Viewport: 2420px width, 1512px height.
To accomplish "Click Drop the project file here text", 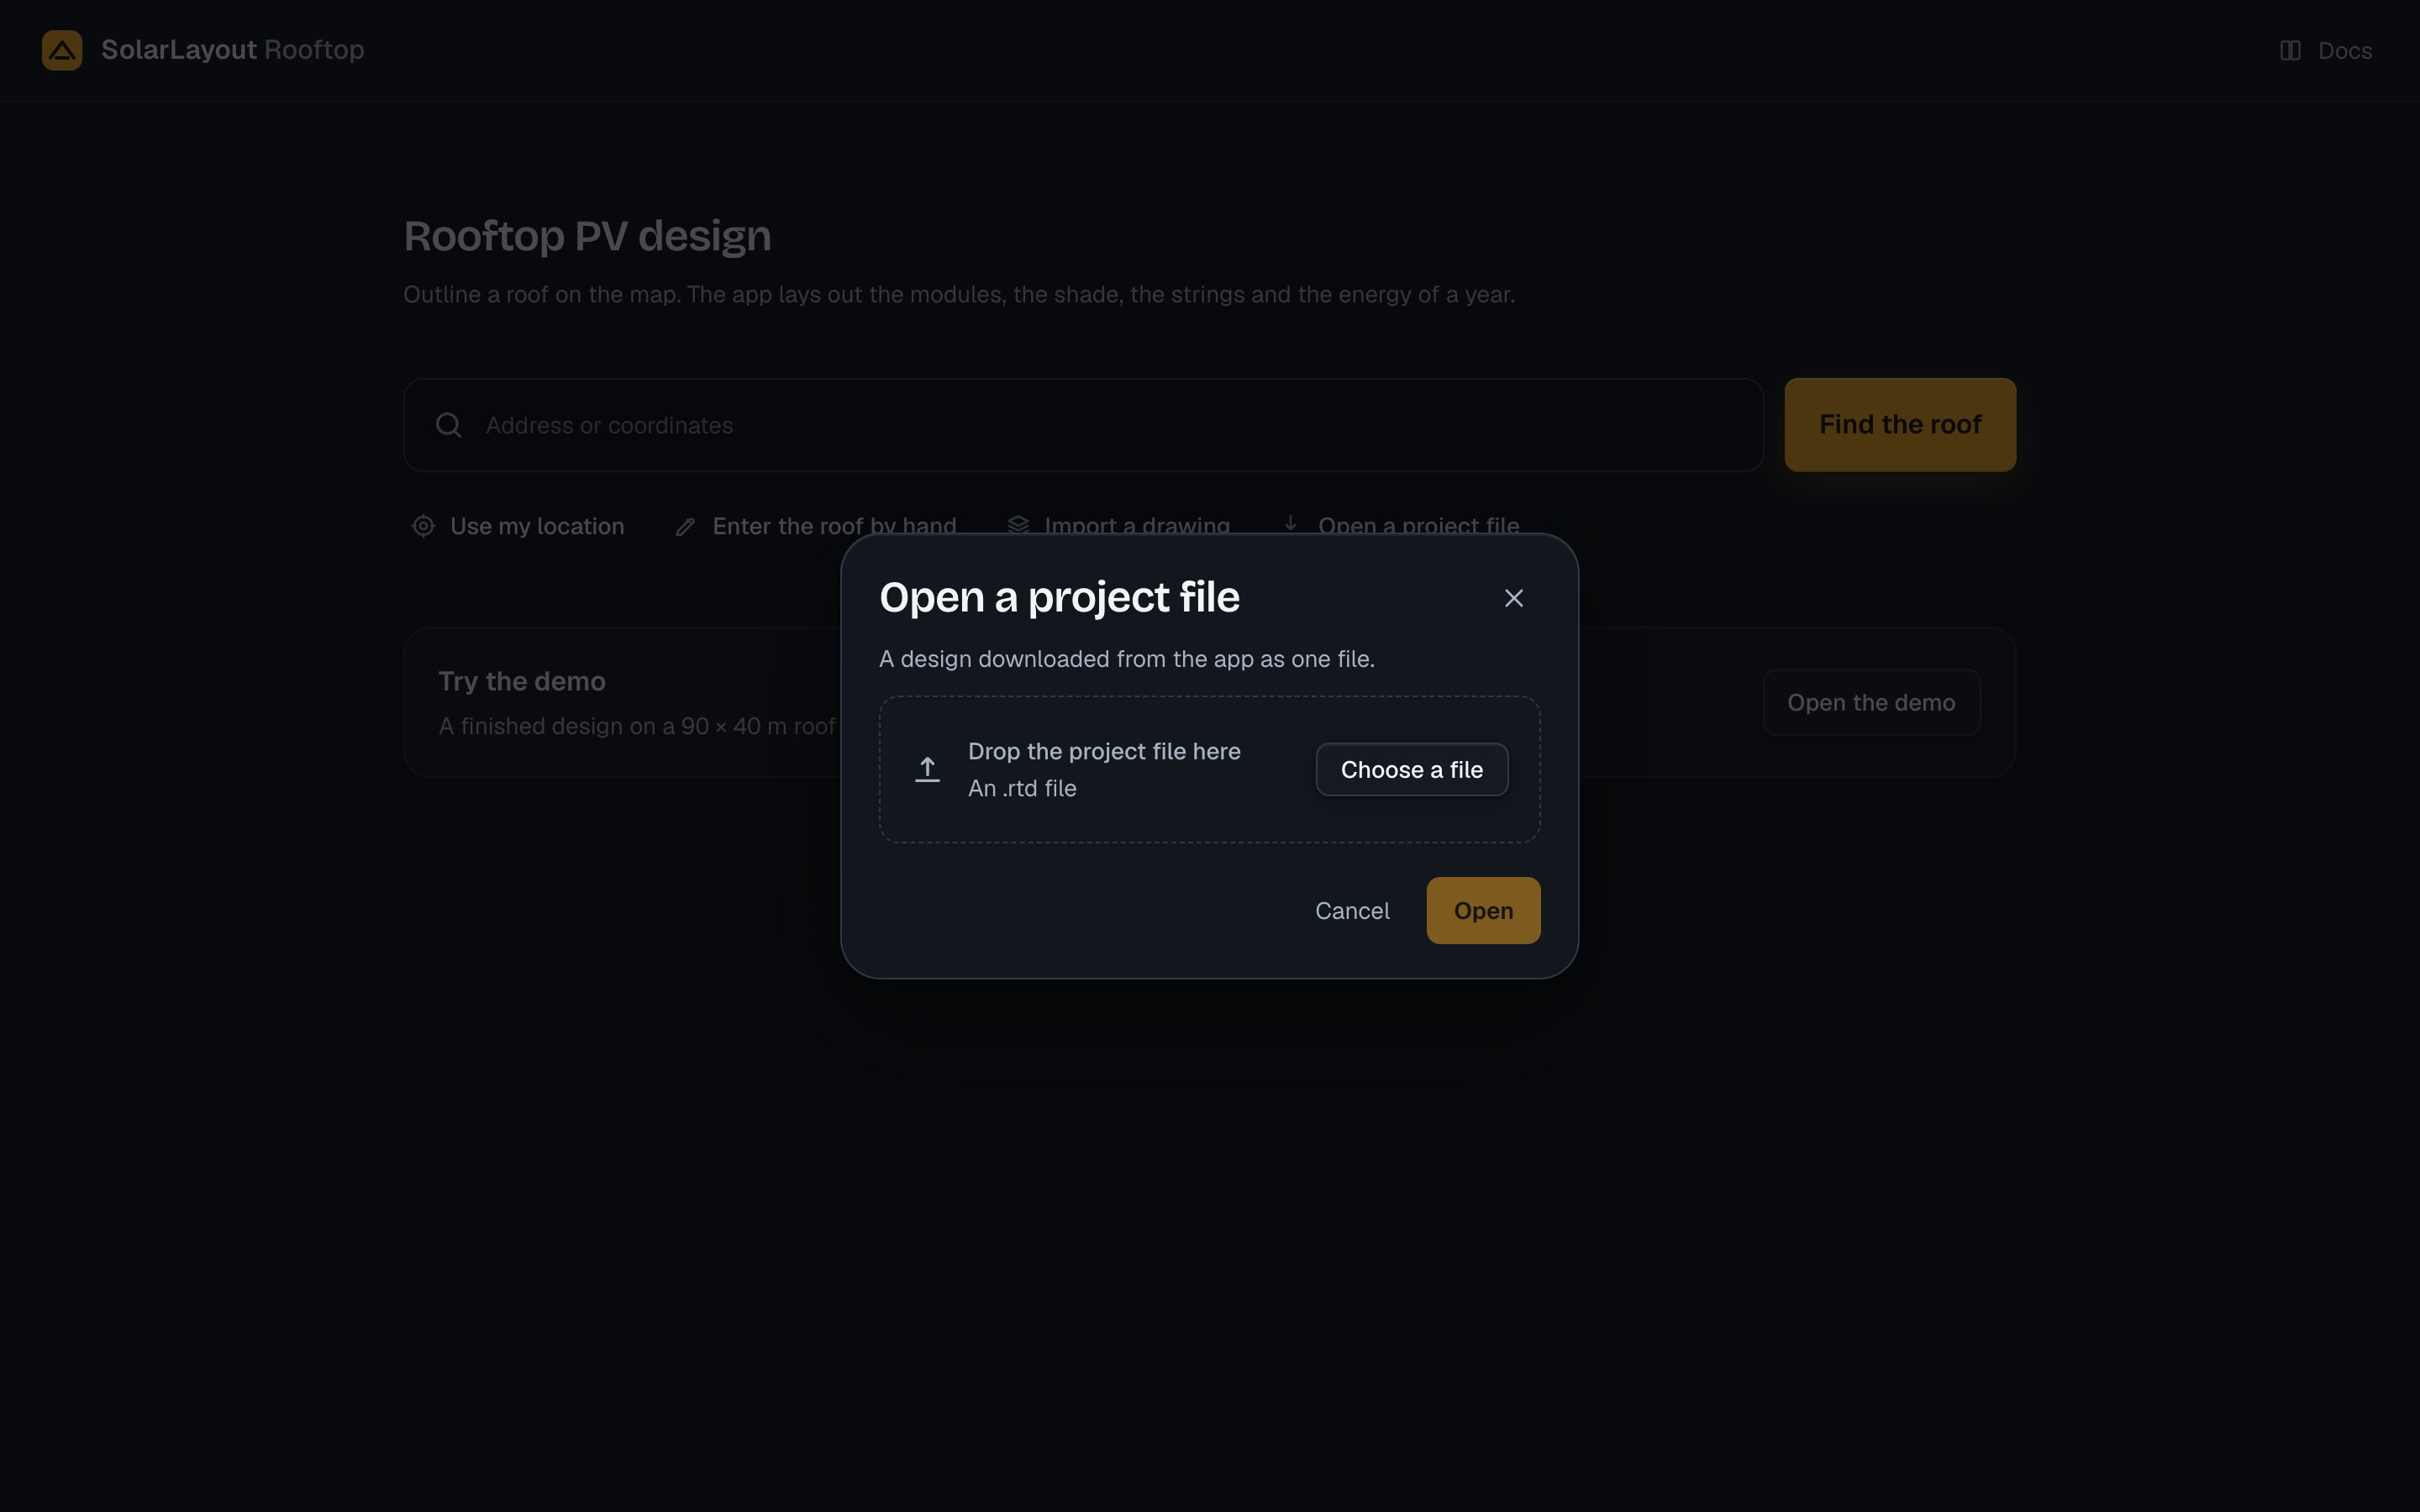I will point(1104,751).
